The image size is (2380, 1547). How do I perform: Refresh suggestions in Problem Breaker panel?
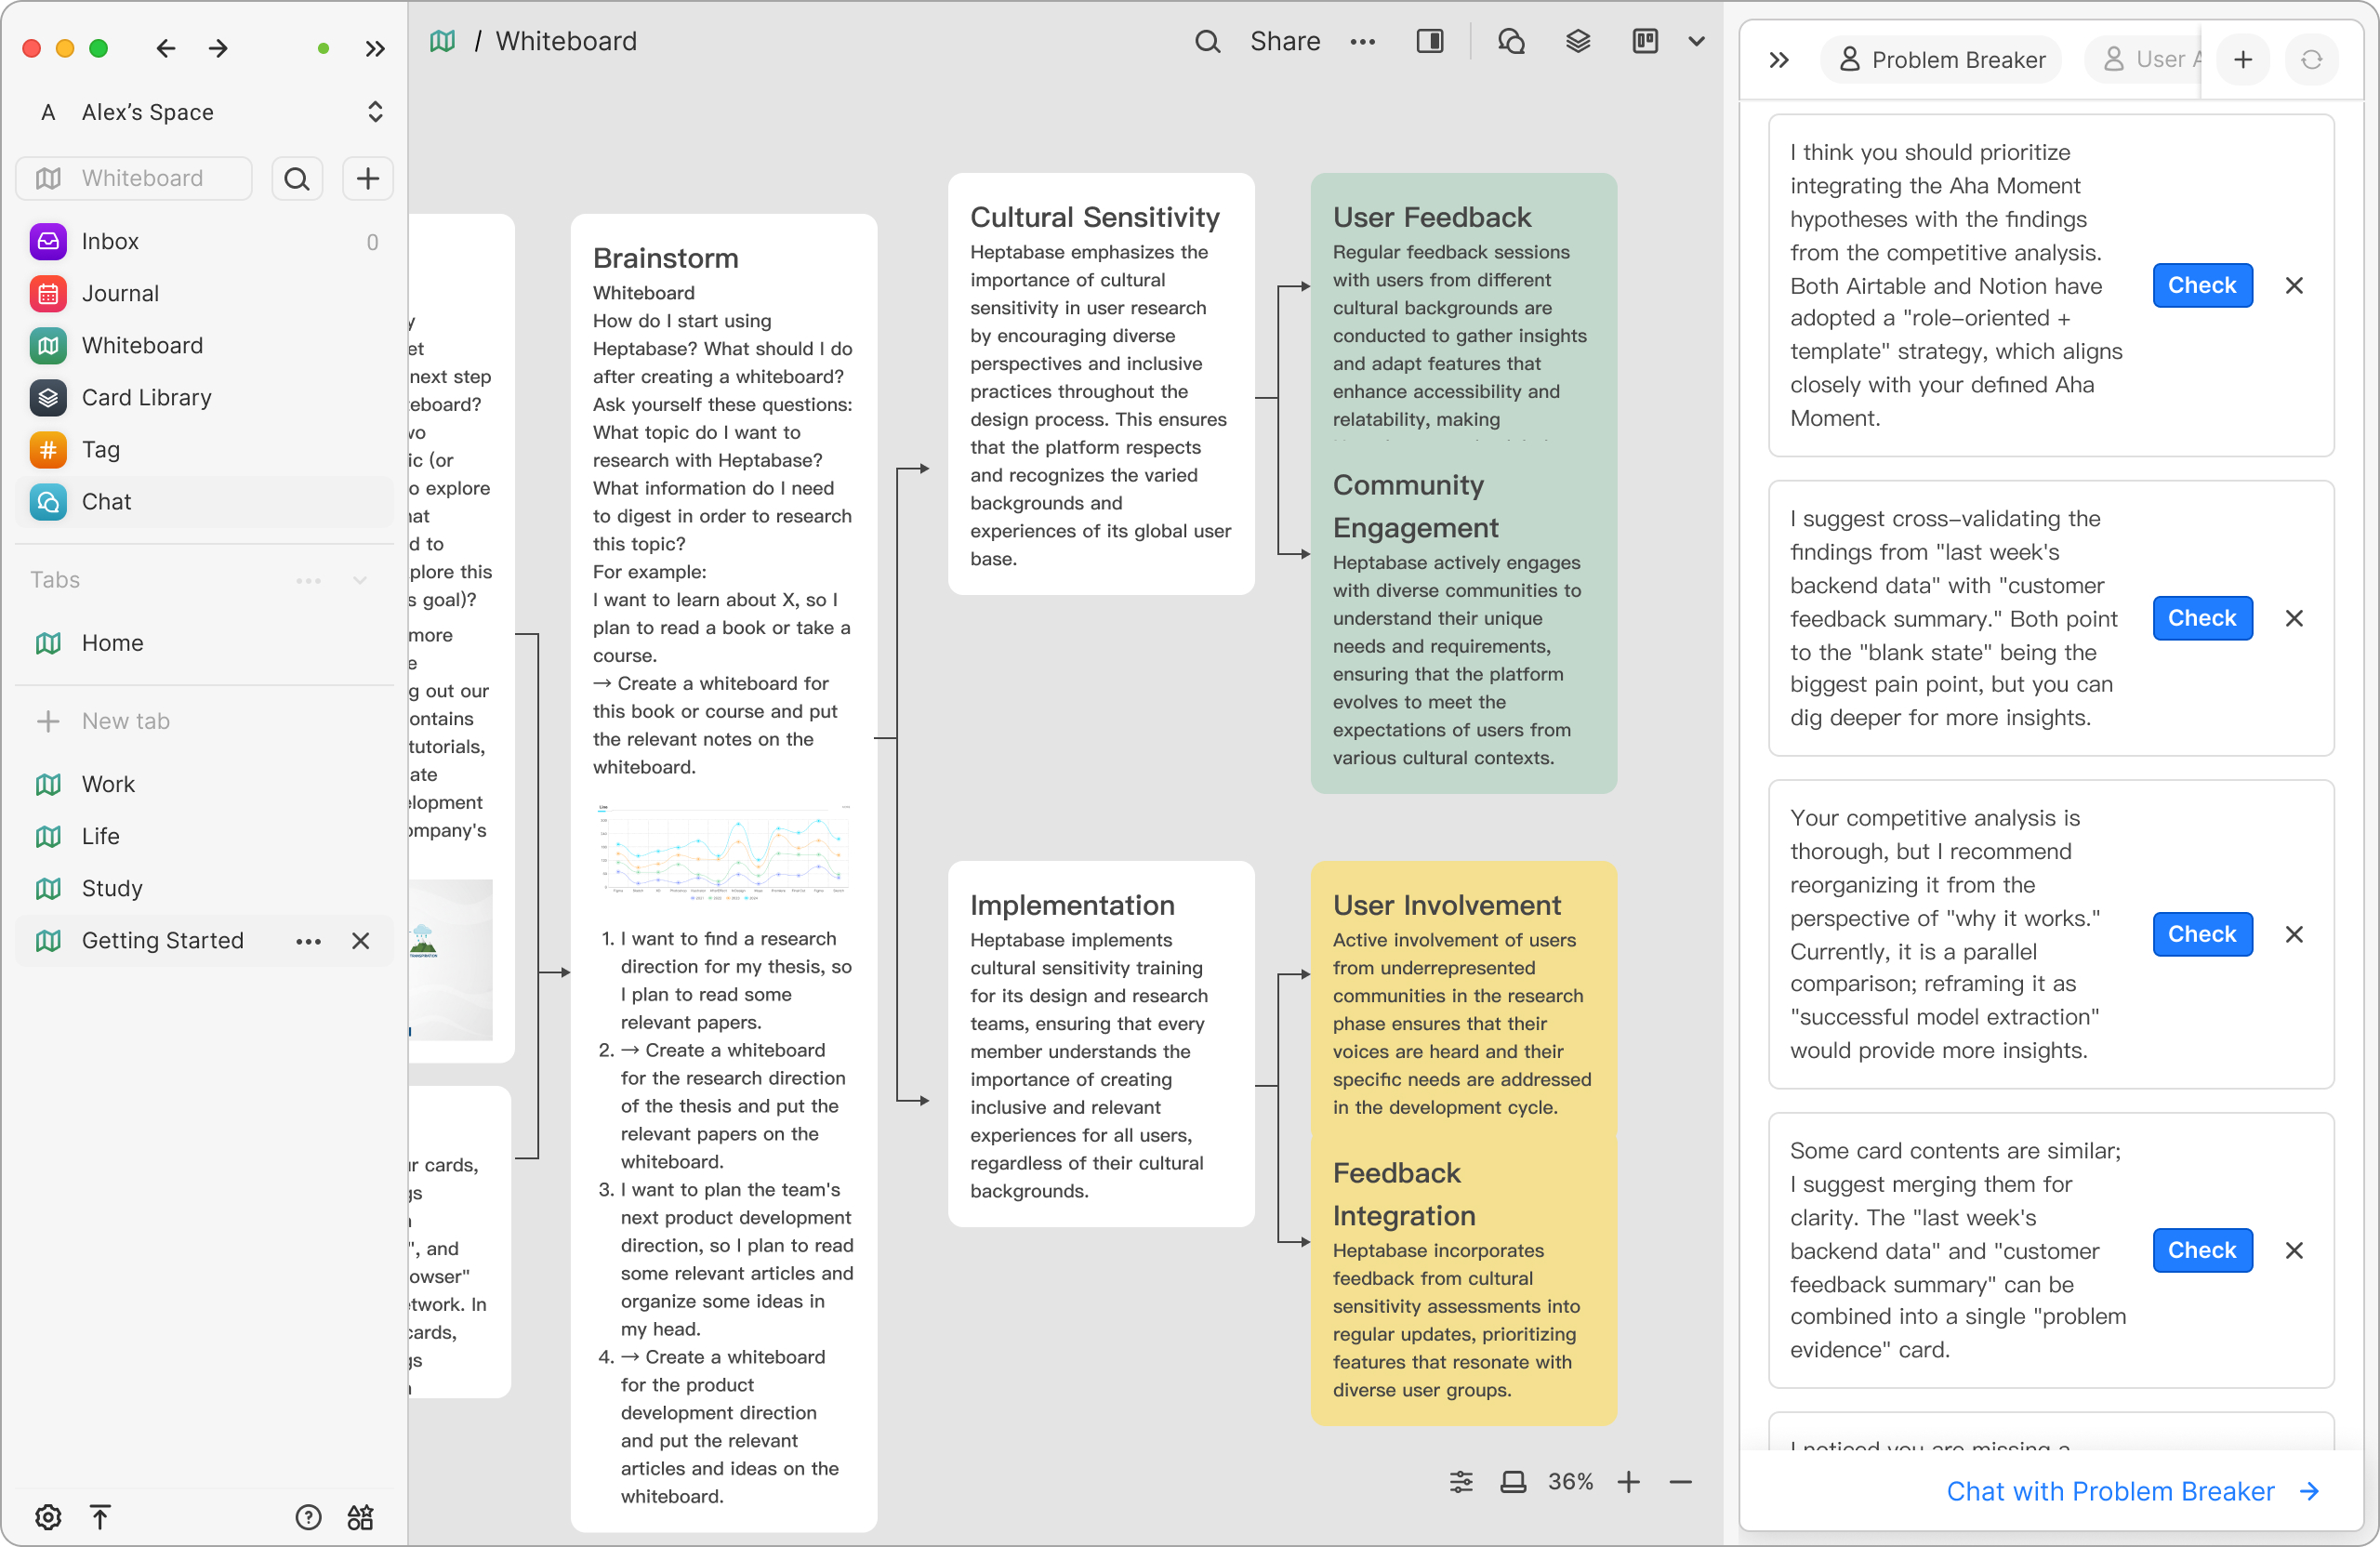pyautogui.click(x=2311, y=60)
